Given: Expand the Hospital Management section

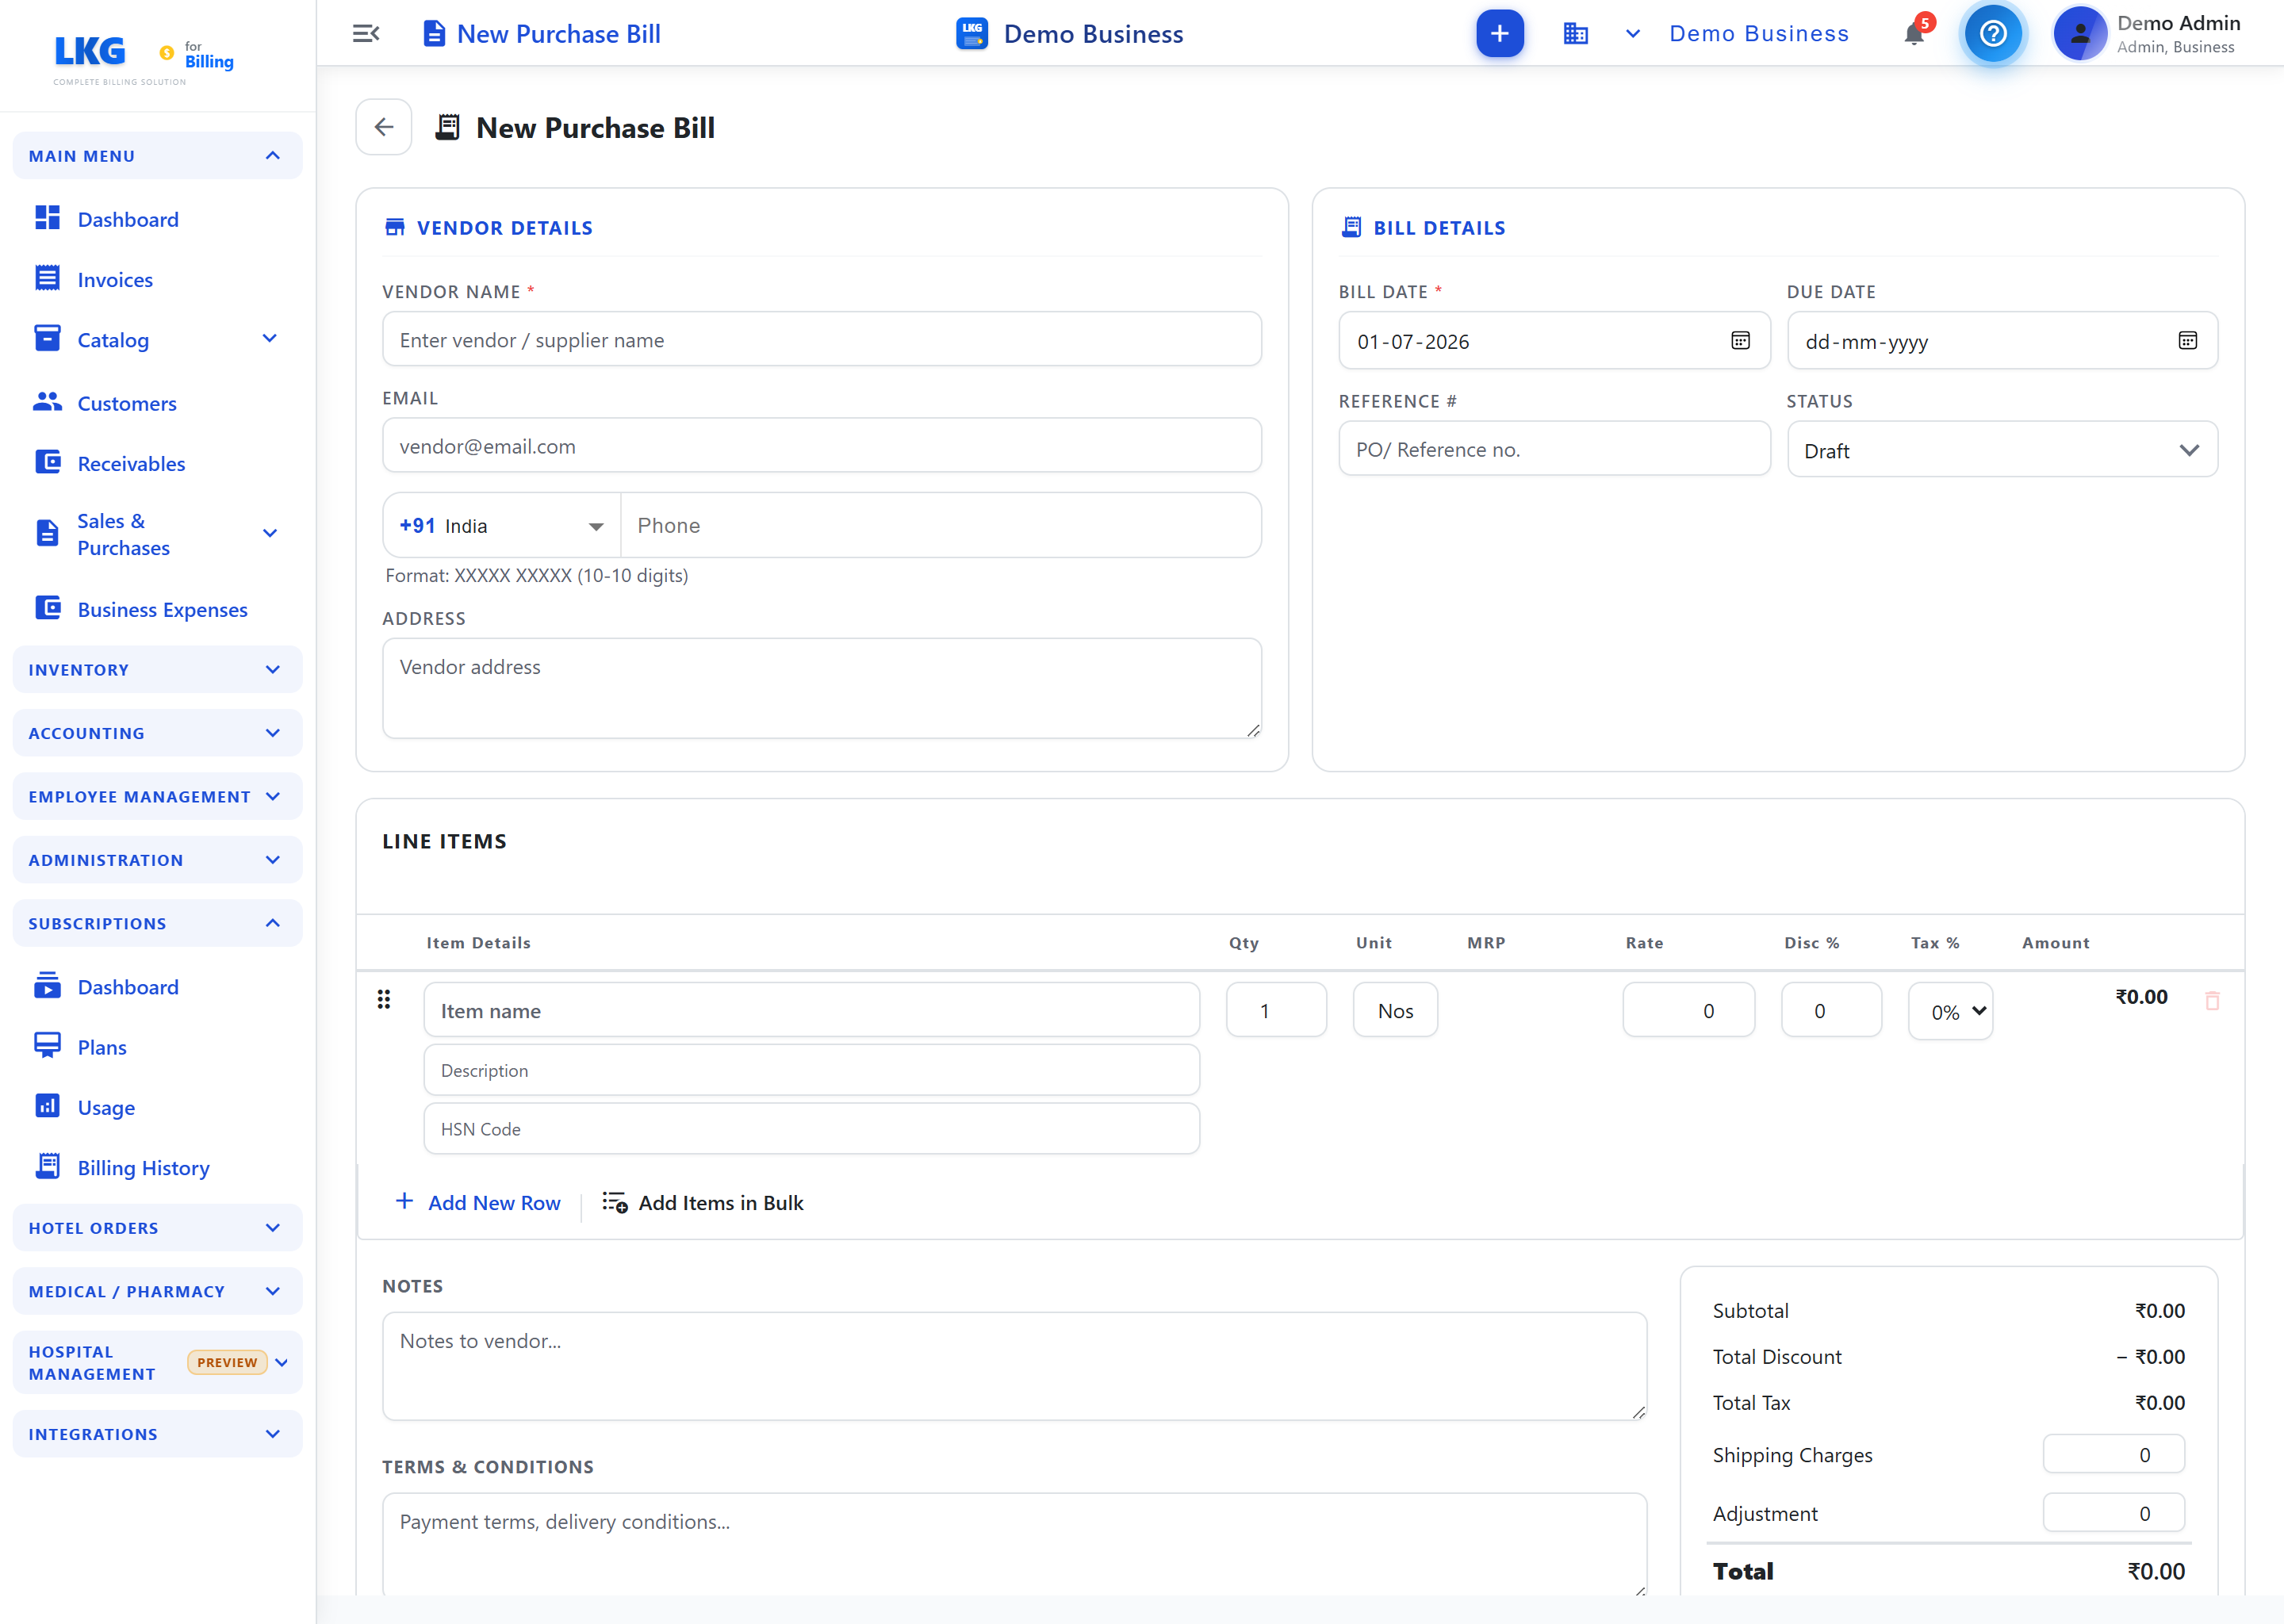Looking at the screenshot, I should [x=157, y=1363].
